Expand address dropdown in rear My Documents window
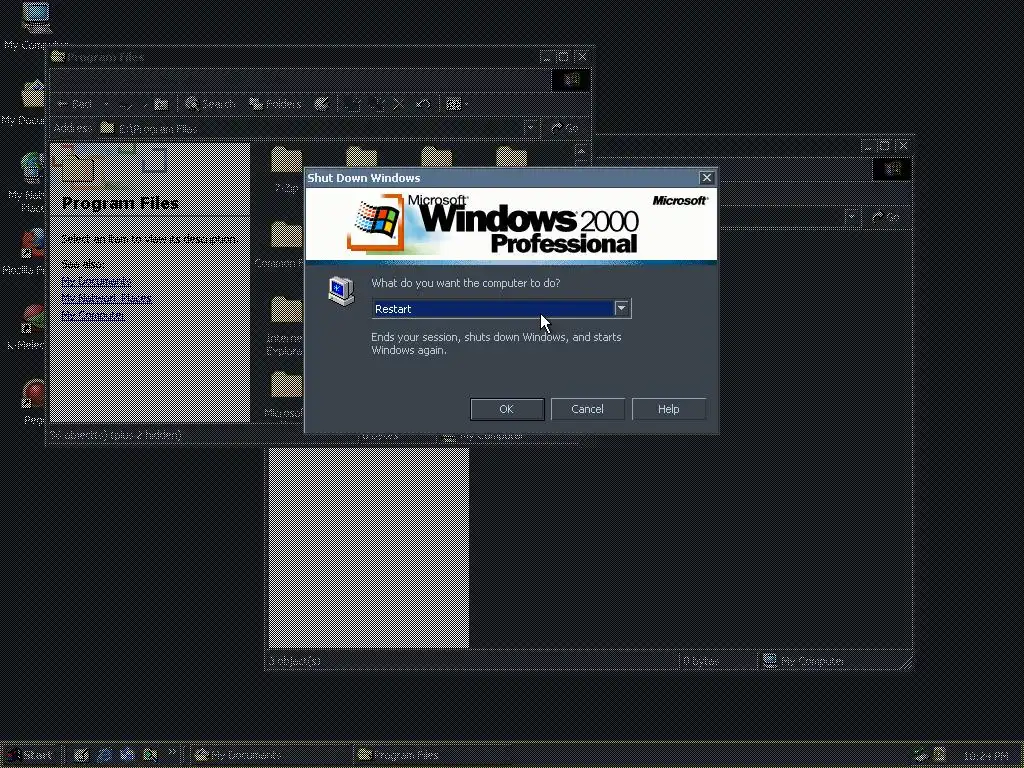1024x768 pixels. click(x=851, y=217)
